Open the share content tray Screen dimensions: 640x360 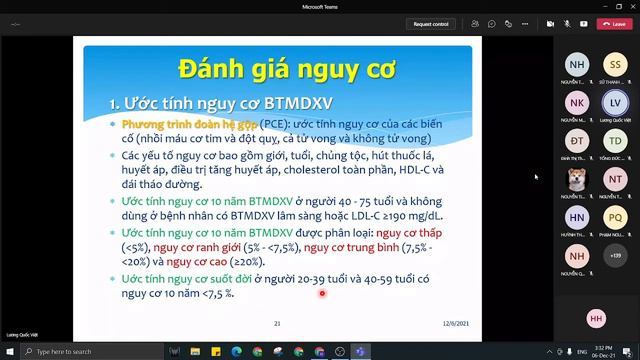[584, 24]
